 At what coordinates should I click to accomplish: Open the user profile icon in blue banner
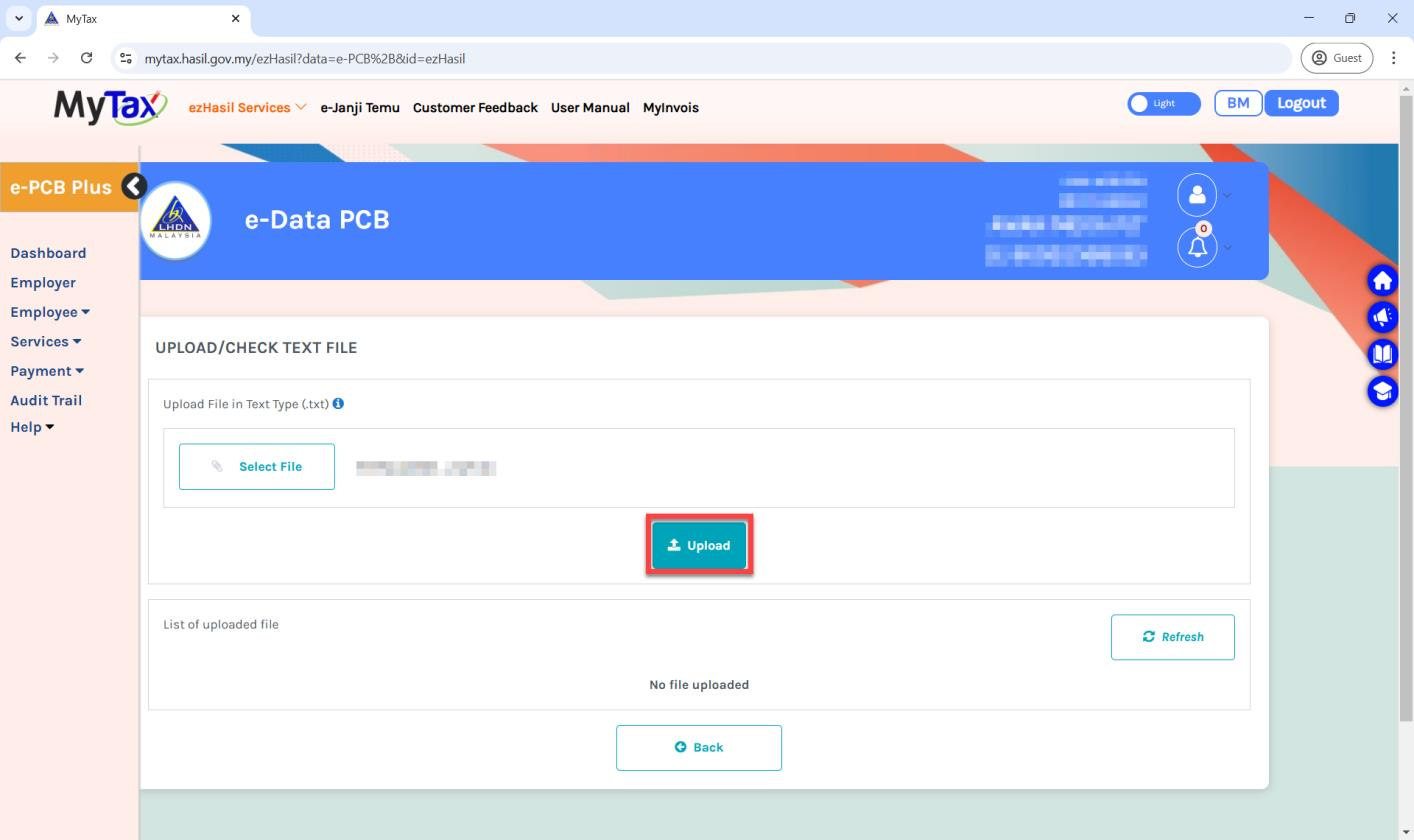coord(1197,195)
